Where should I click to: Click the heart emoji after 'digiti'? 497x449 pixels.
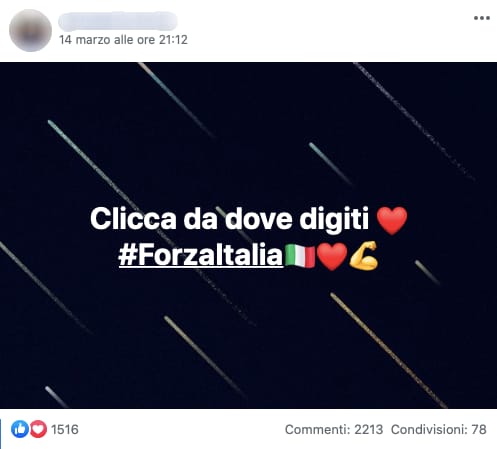coord(392,220)
